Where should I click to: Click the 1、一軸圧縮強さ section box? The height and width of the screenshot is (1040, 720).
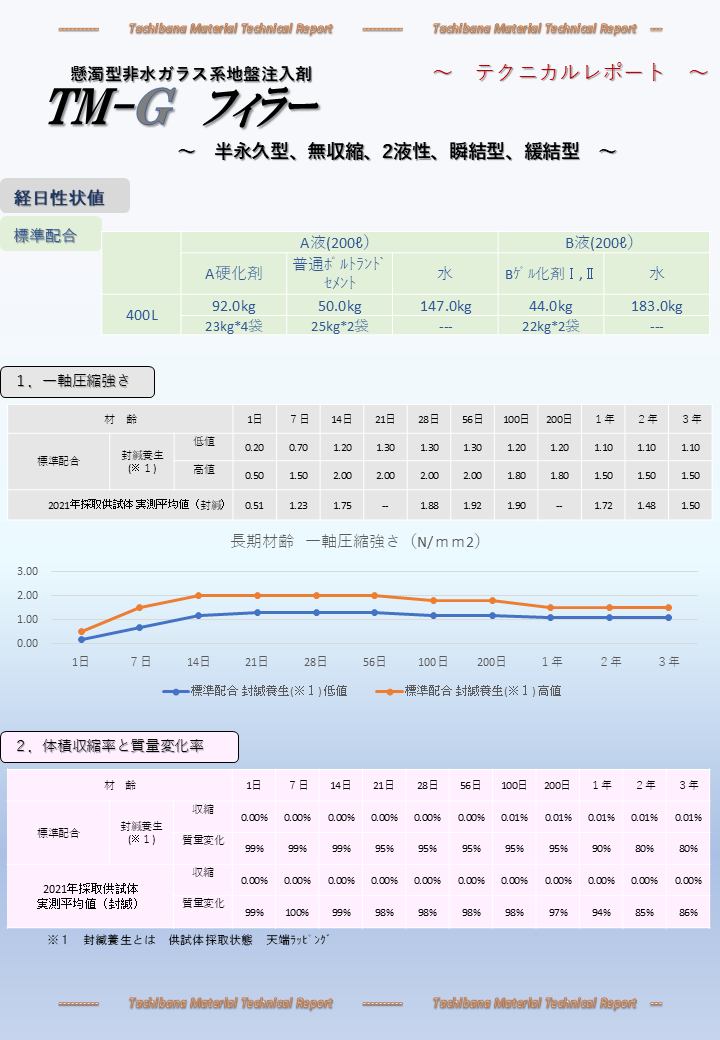tap(80, 380)
